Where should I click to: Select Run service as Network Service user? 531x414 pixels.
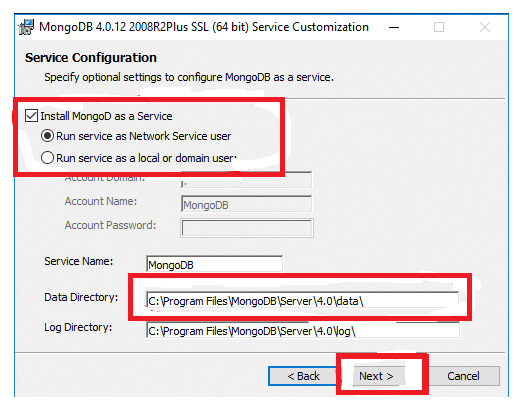(47, 136)
